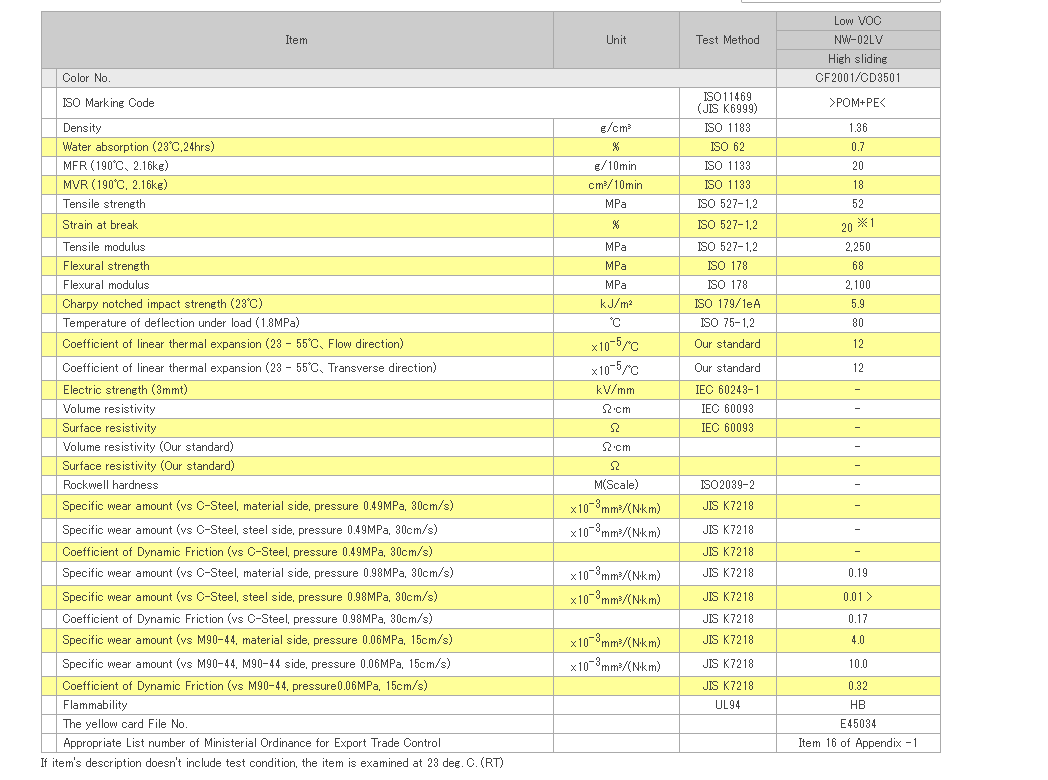Click the 'ISO11469 (JIS K6999)' test method cell
Image resolution: width=1048 pixels, height=780 pixels.
coord(728,103)
